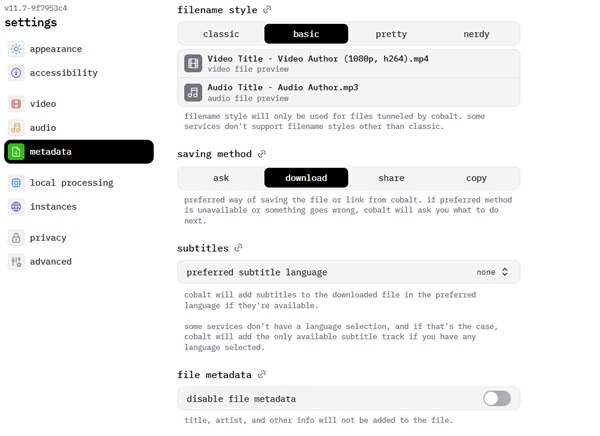Click the video file preview film icon

click(193, 63)
